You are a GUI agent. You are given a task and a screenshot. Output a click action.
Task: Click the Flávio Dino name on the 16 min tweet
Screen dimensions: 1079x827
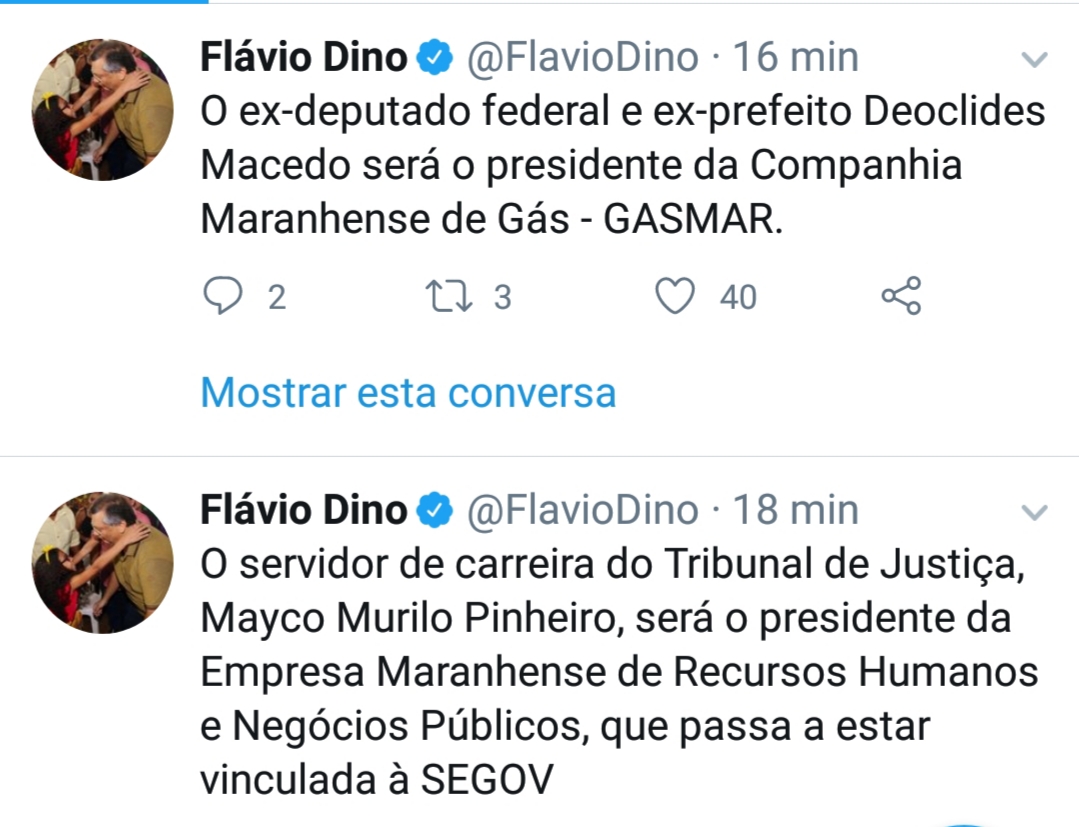coord(304,58)
